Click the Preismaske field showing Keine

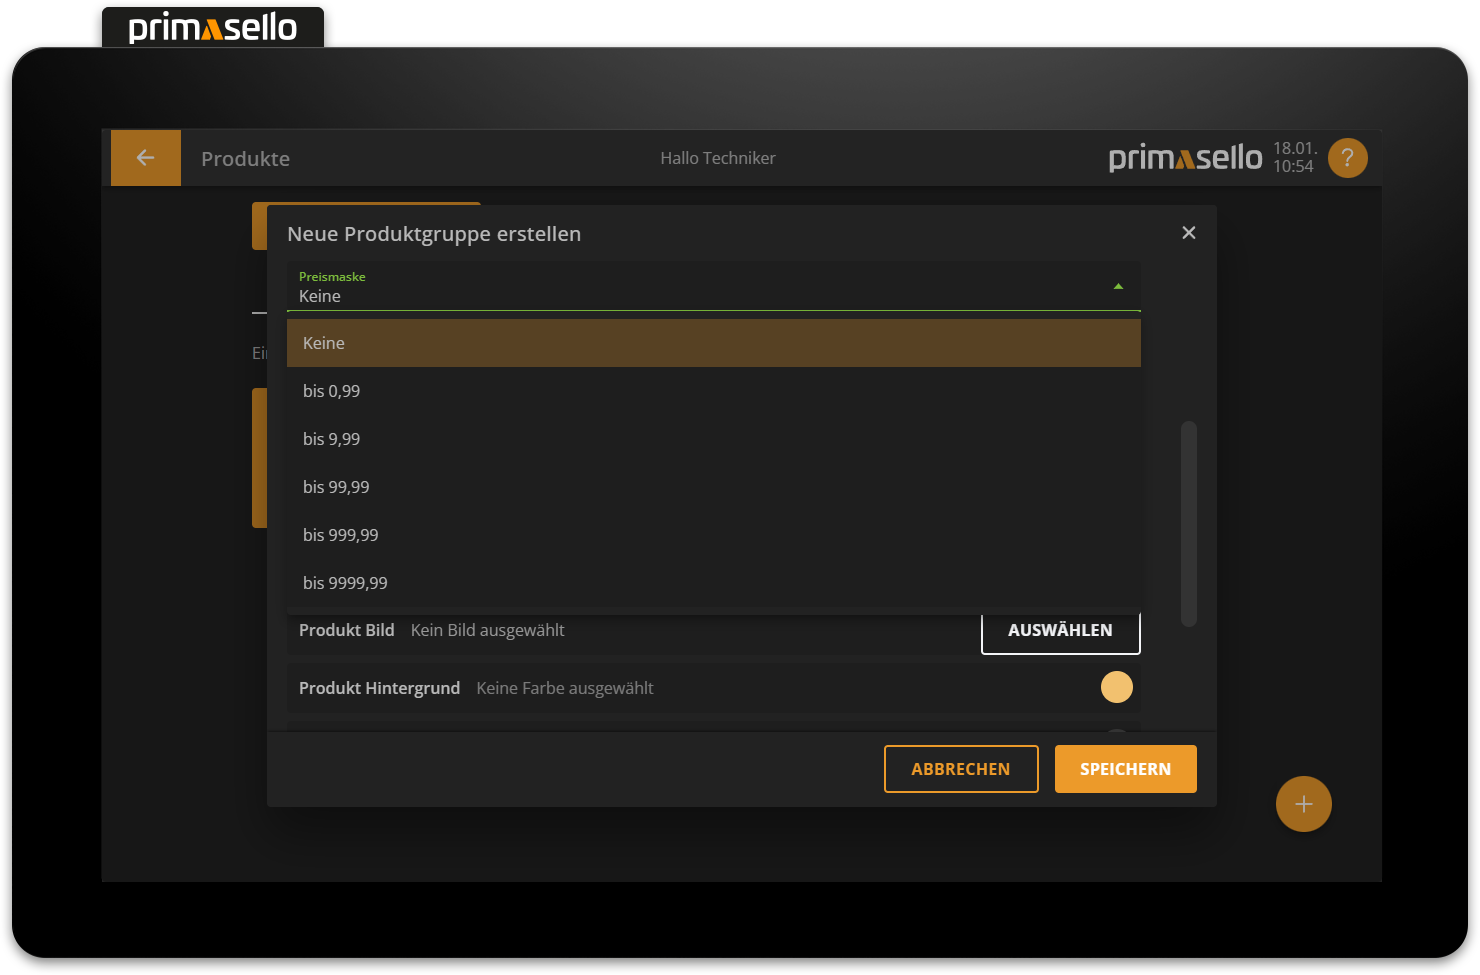pos(700,287)
